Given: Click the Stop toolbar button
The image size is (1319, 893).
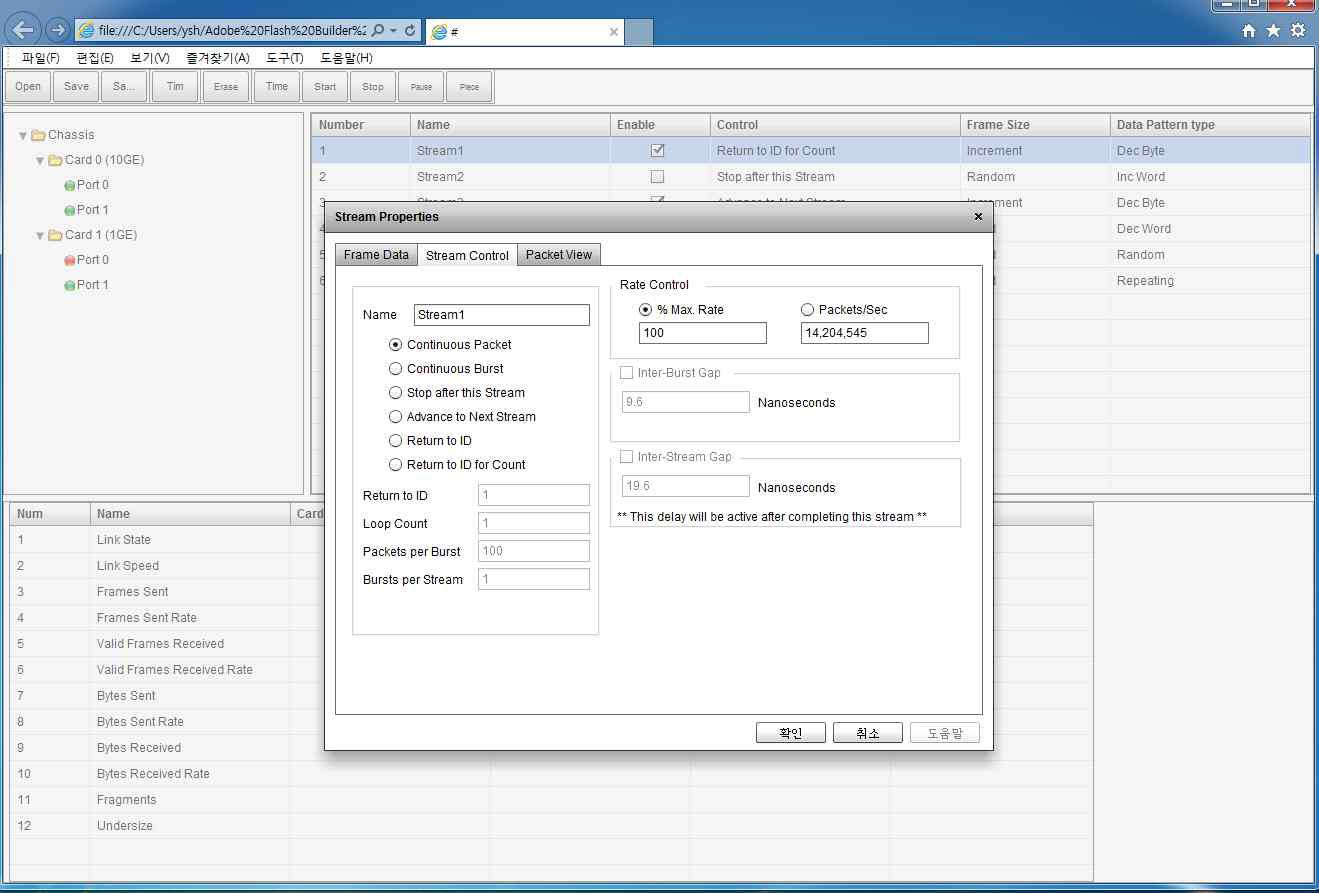Looking at the screenshot, I should [373, 87].
